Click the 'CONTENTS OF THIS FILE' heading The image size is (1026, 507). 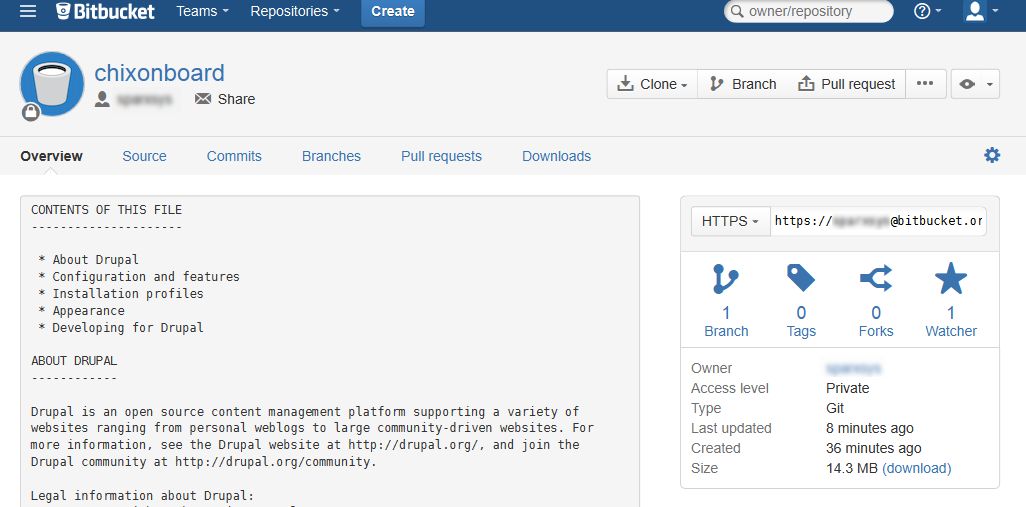(x=107, y=210)
